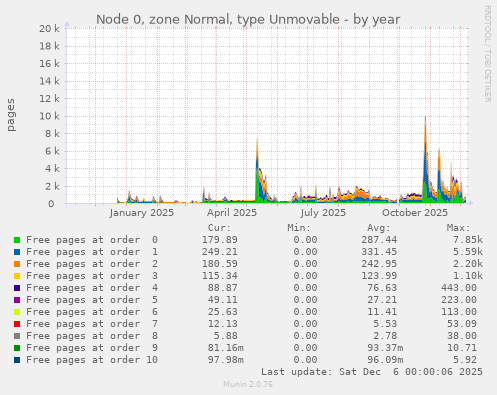The image size is (497, 395).
Task: Click current value 81.16m for order 9
Action: click(x=226, y=348)
